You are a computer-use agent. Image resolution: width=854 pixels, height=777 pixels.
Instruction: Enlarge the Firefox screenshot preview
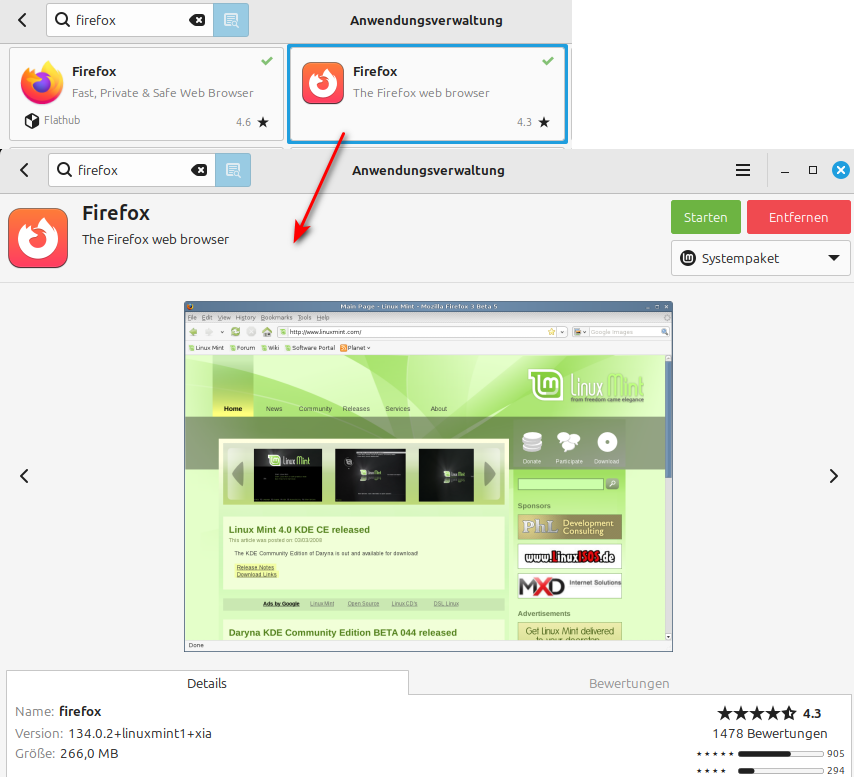(428, 476)
